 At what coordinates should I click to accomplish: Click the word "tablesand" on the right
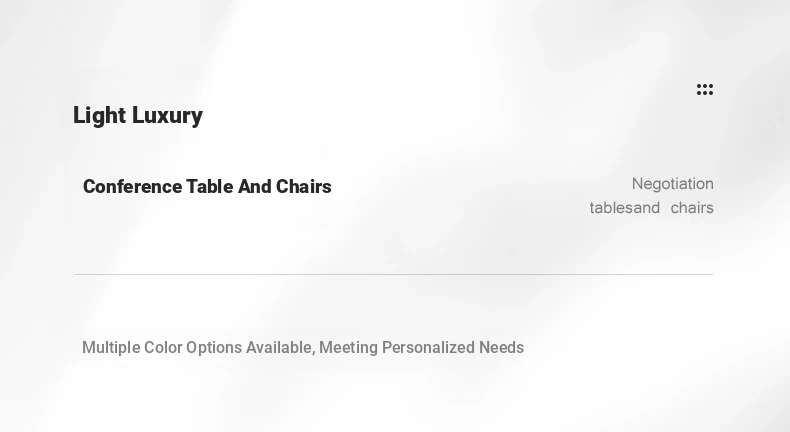point(625,208)
